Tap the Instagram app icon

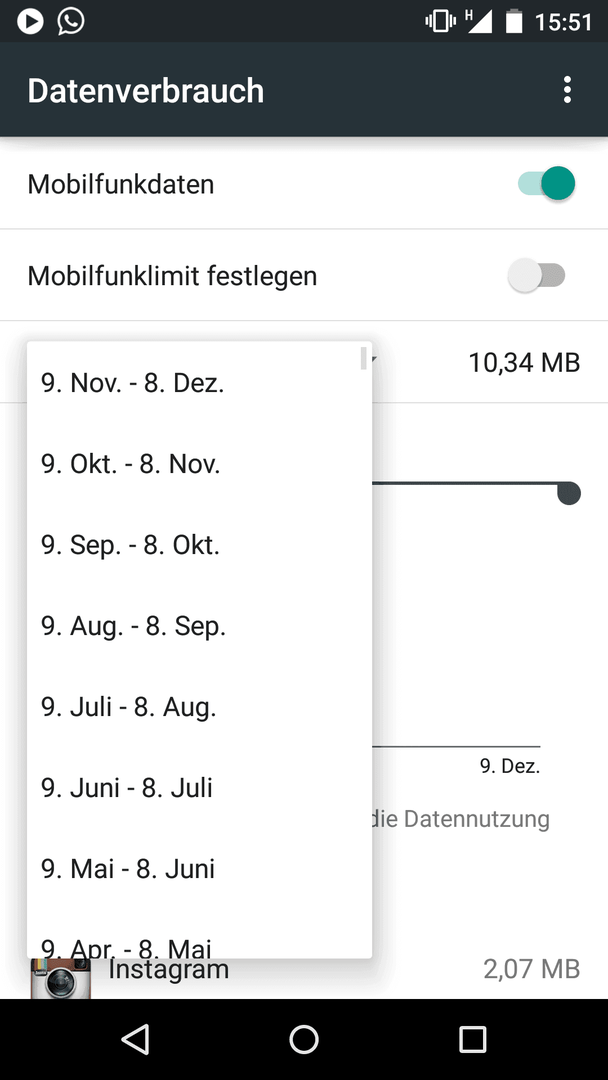coord(61,978)
